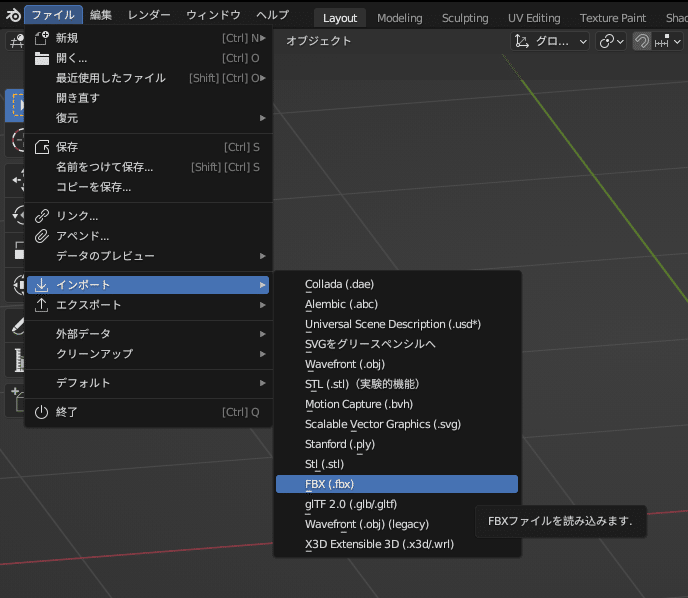The height and width of the screenshot is (598, 688).
Task: Click the power icon beside 終了
Action: 42,412
